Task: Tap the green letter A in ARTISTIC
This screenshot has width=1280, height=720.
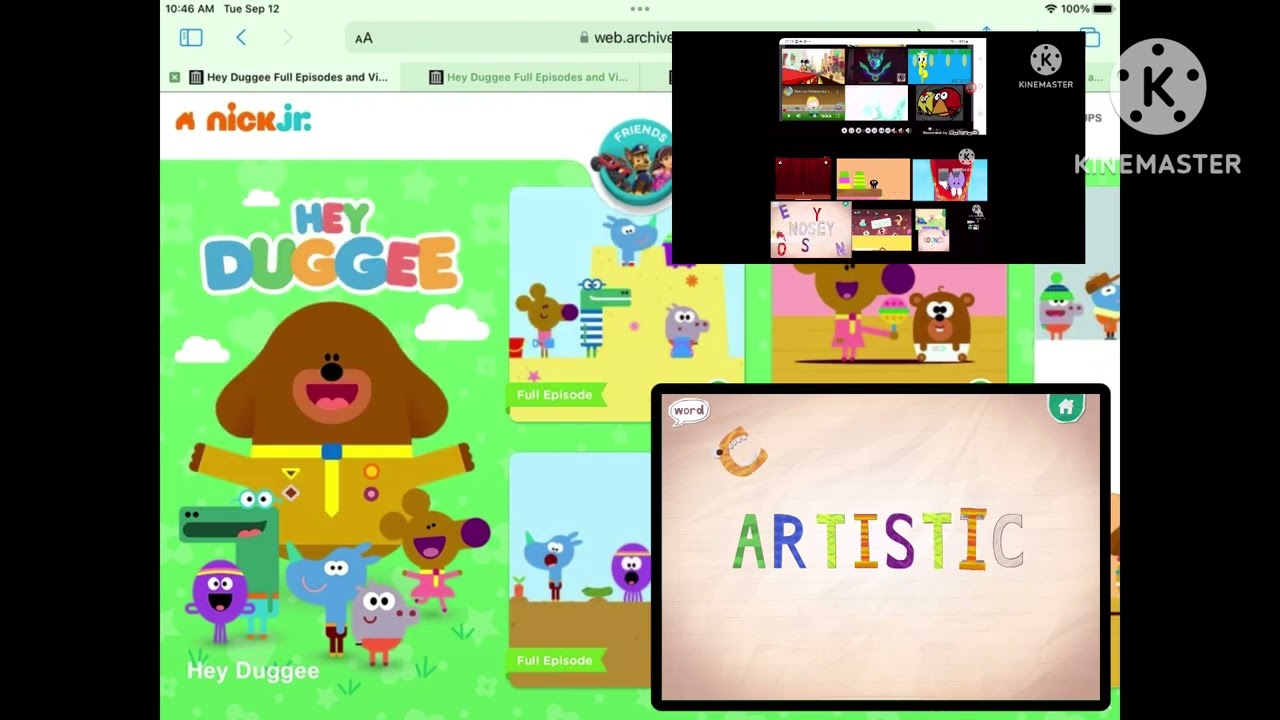Action: (x=750, y=541)
